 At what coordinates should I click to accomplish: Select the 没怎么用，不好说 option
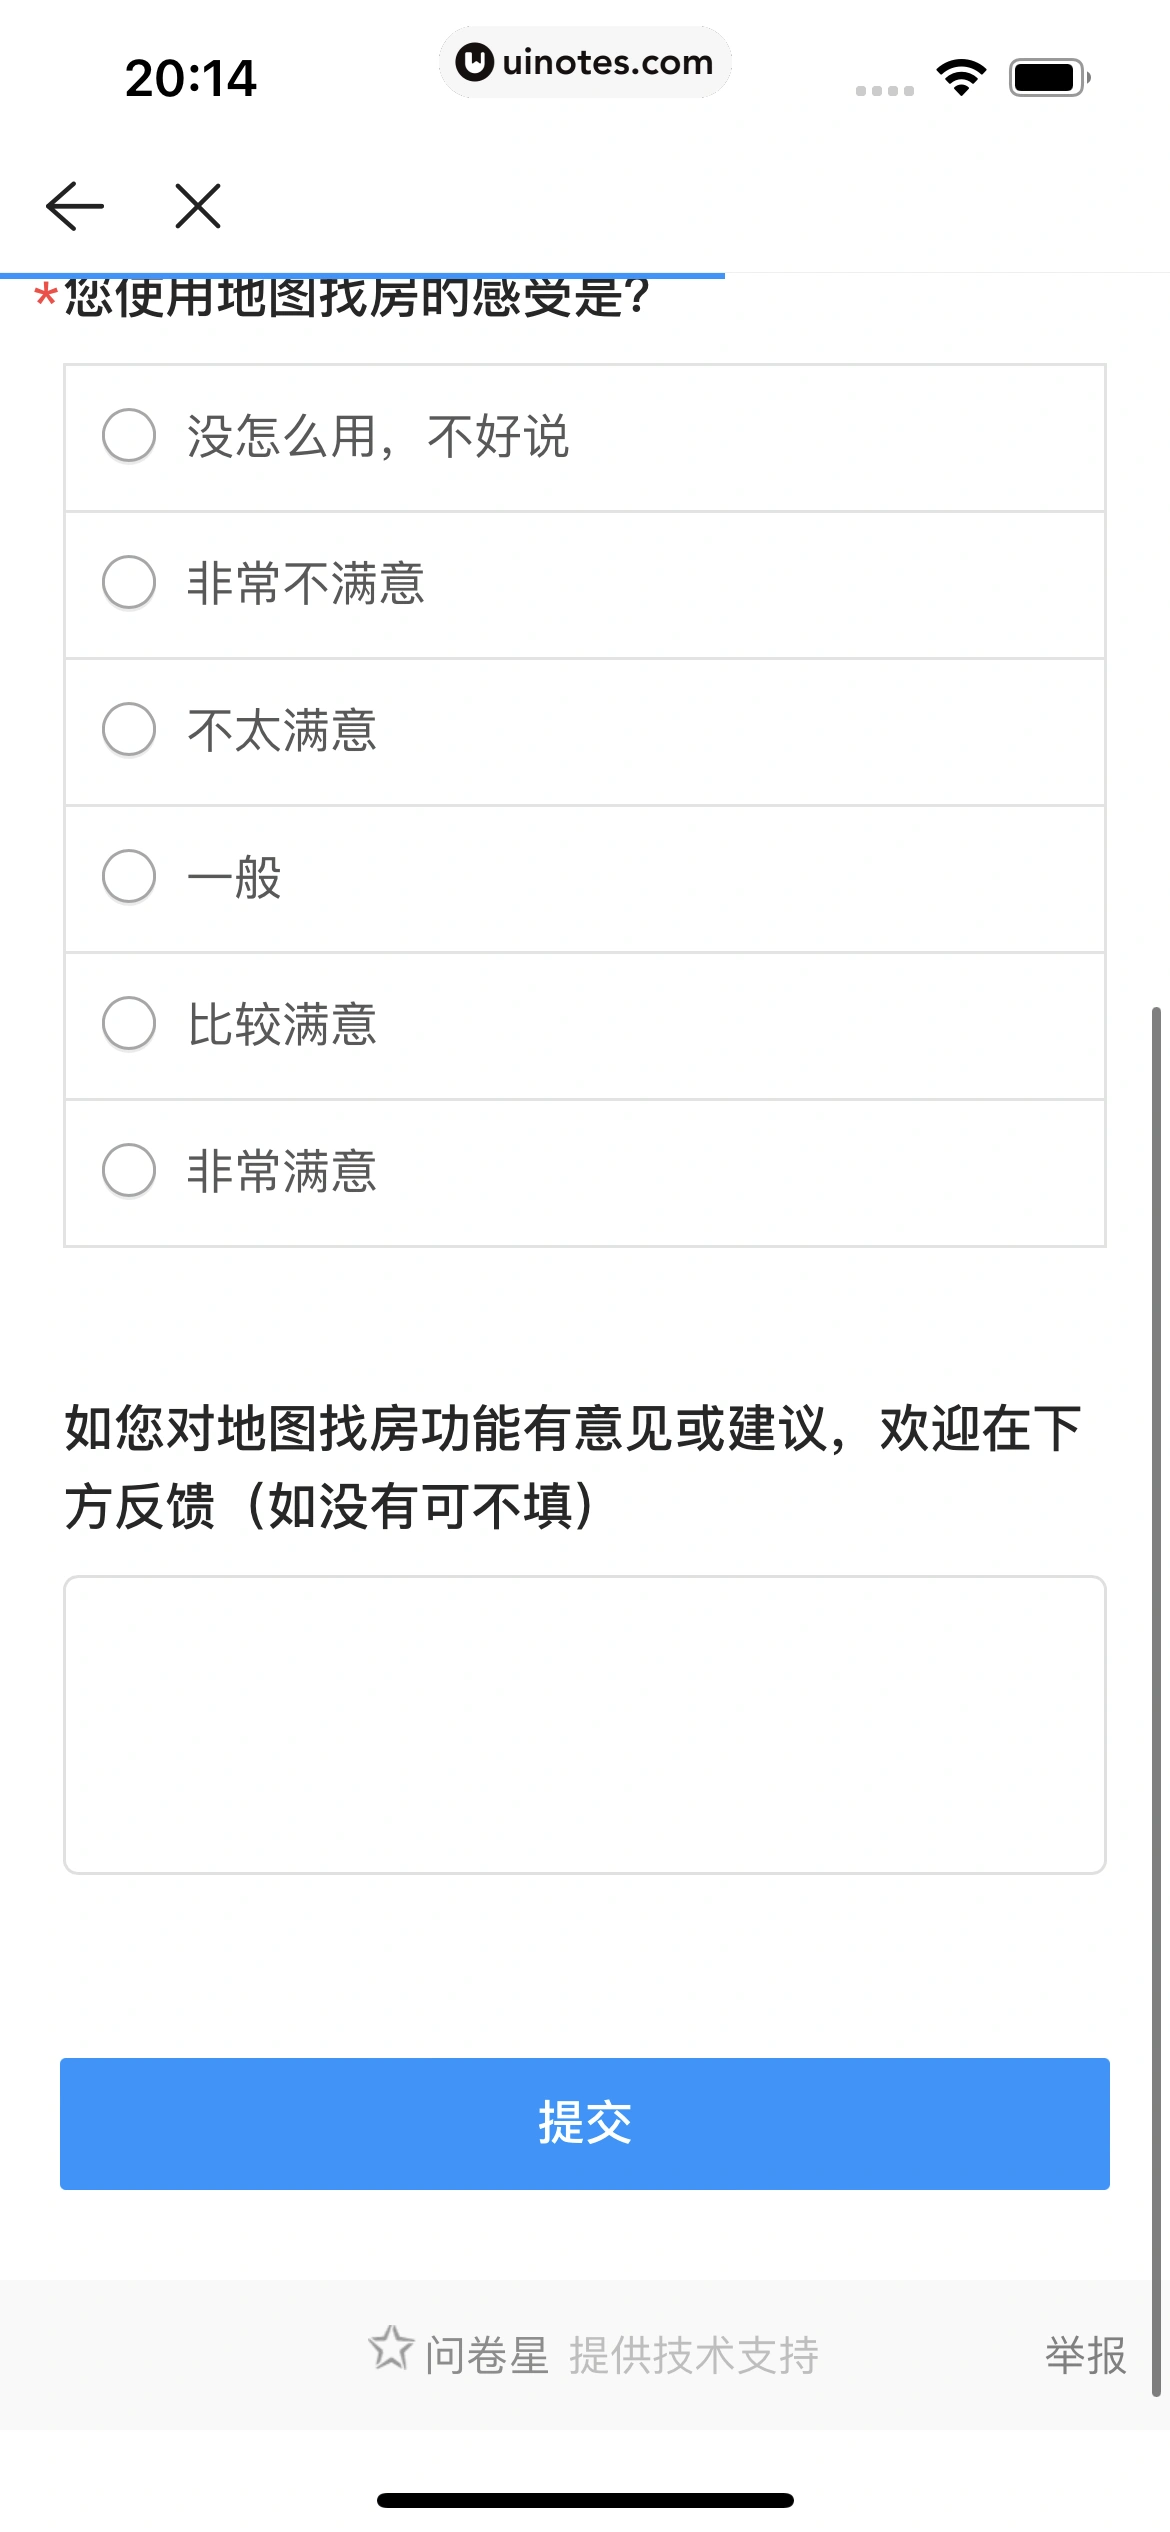pyautogui.click(x=129, y=436)
